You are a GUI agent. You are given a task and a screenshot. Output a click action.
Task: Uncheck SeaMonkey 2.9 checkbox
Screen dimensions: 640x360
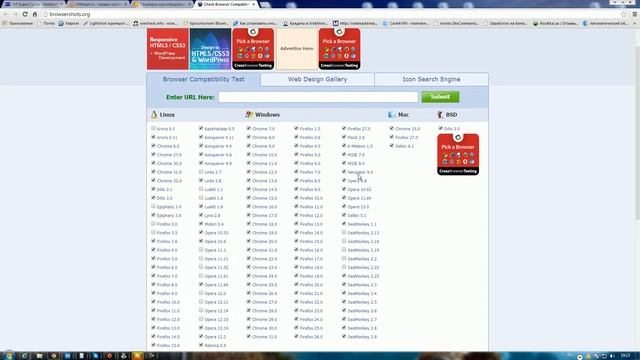point(344,336)
